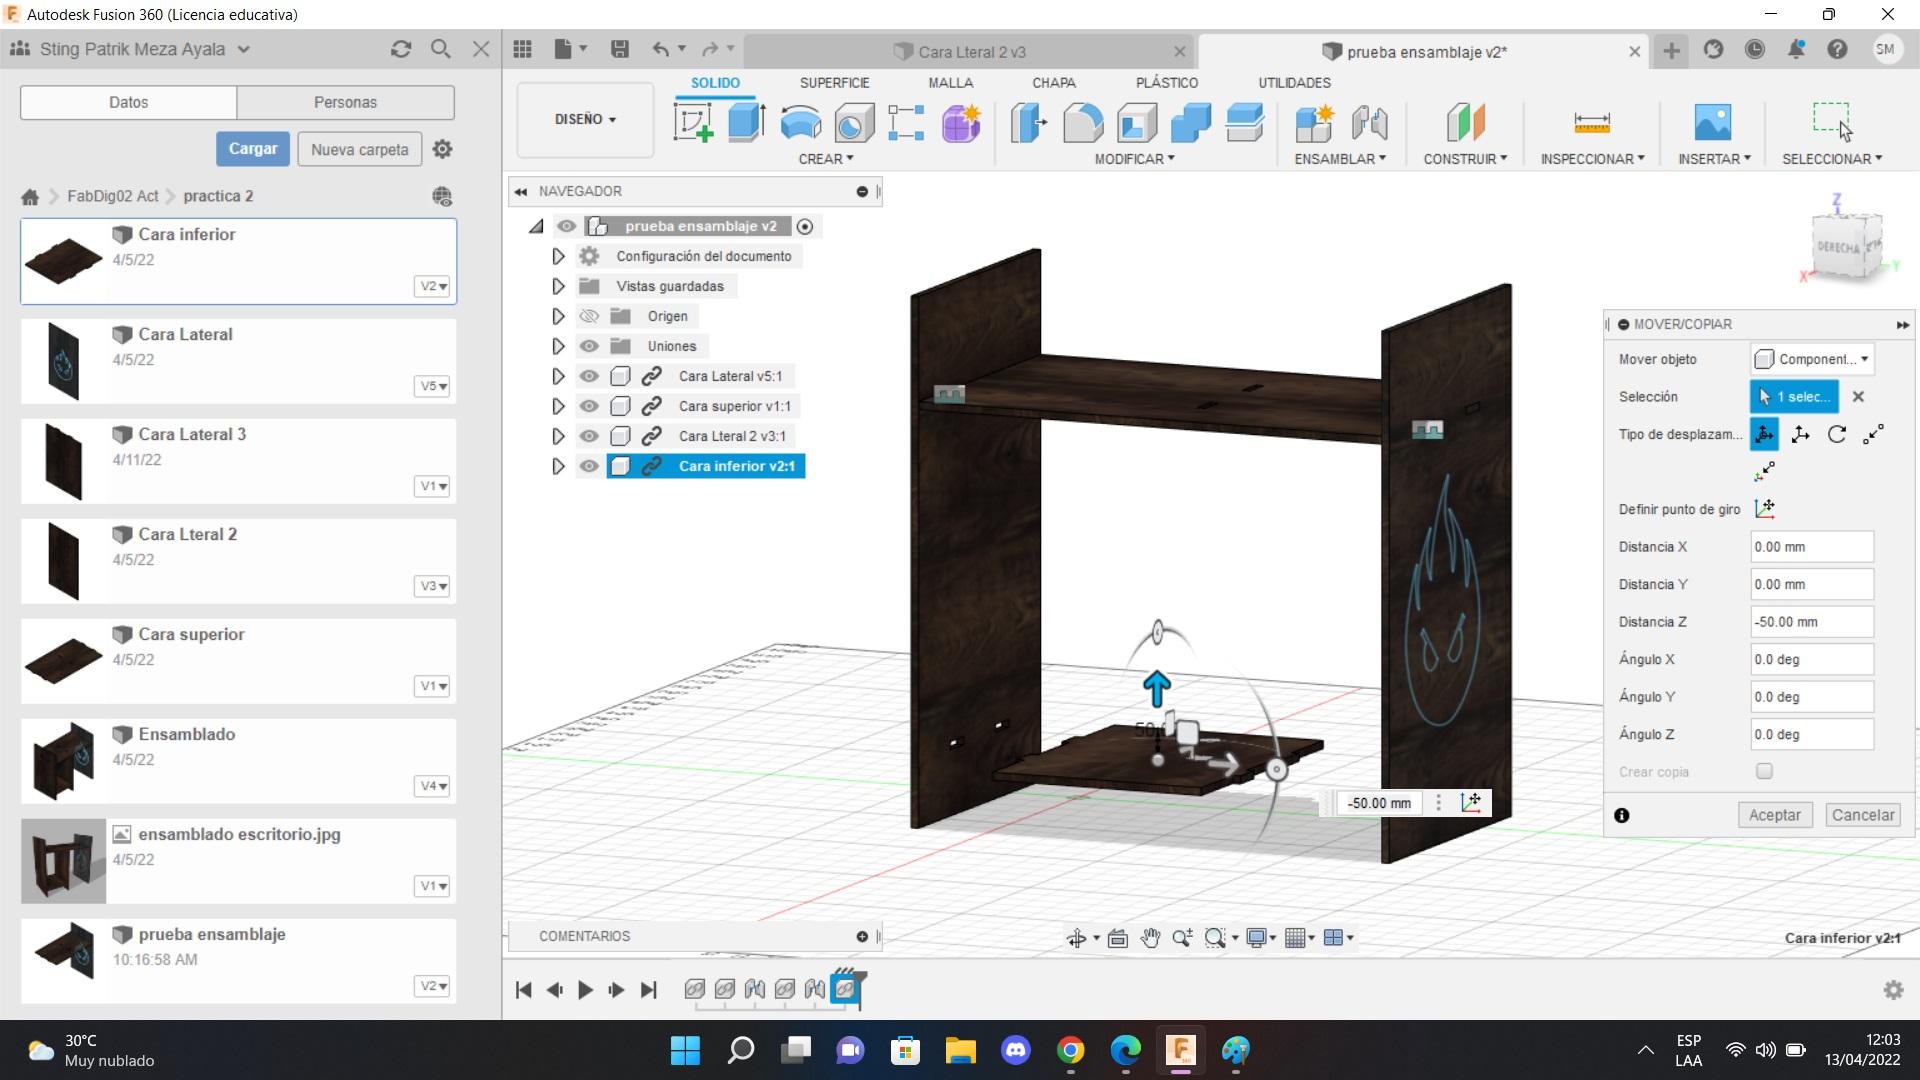Select the Press Pull tool

1028,123
